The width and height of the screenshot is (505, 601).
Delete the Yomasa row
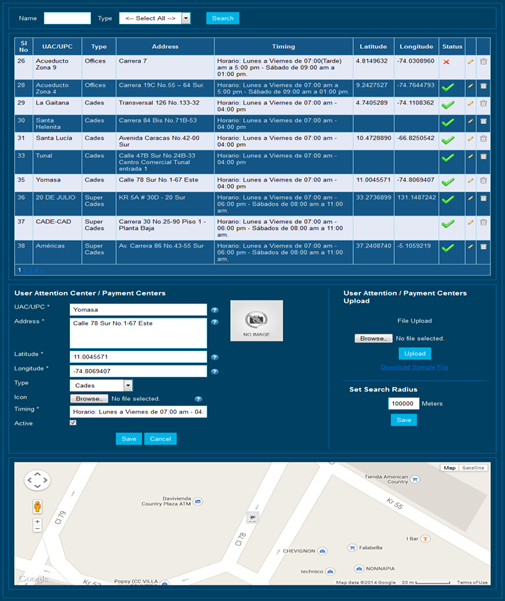coord(484,180)
